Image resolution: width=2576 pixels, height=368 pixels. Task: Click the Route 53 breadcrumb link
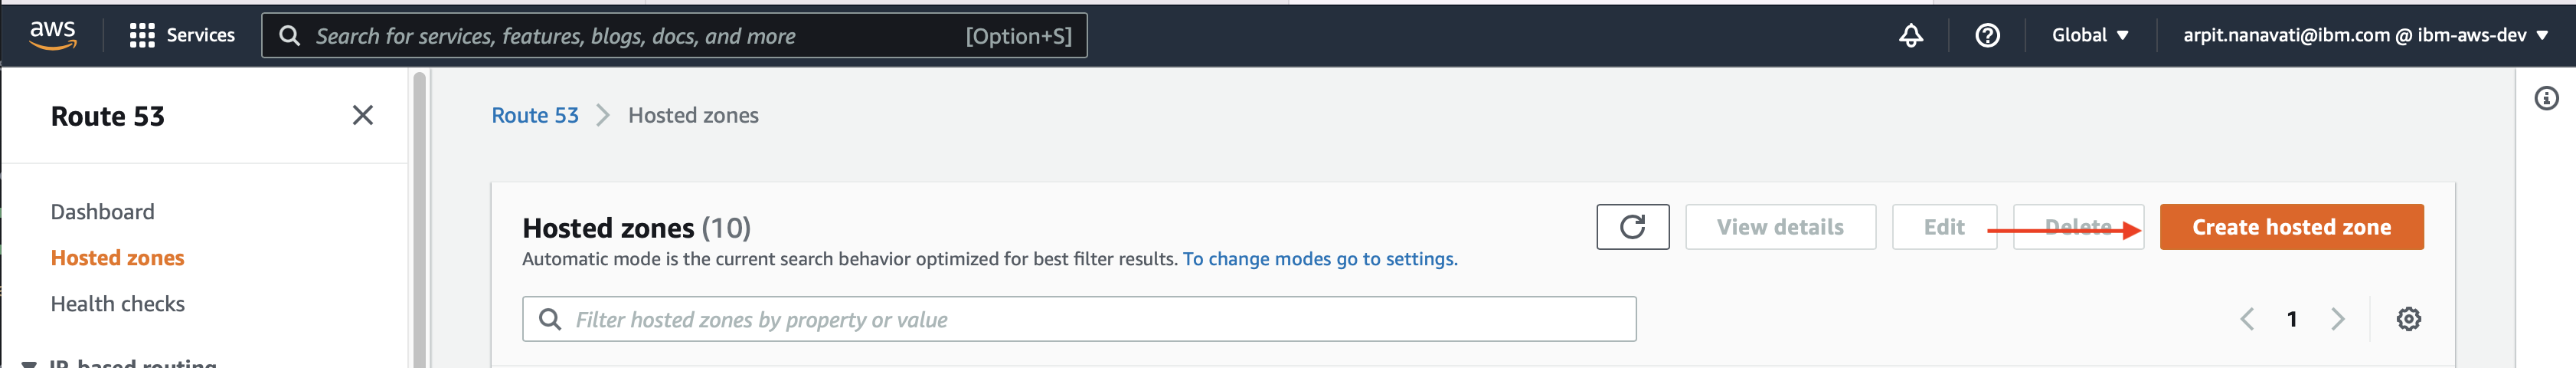(x=535, y=116)
